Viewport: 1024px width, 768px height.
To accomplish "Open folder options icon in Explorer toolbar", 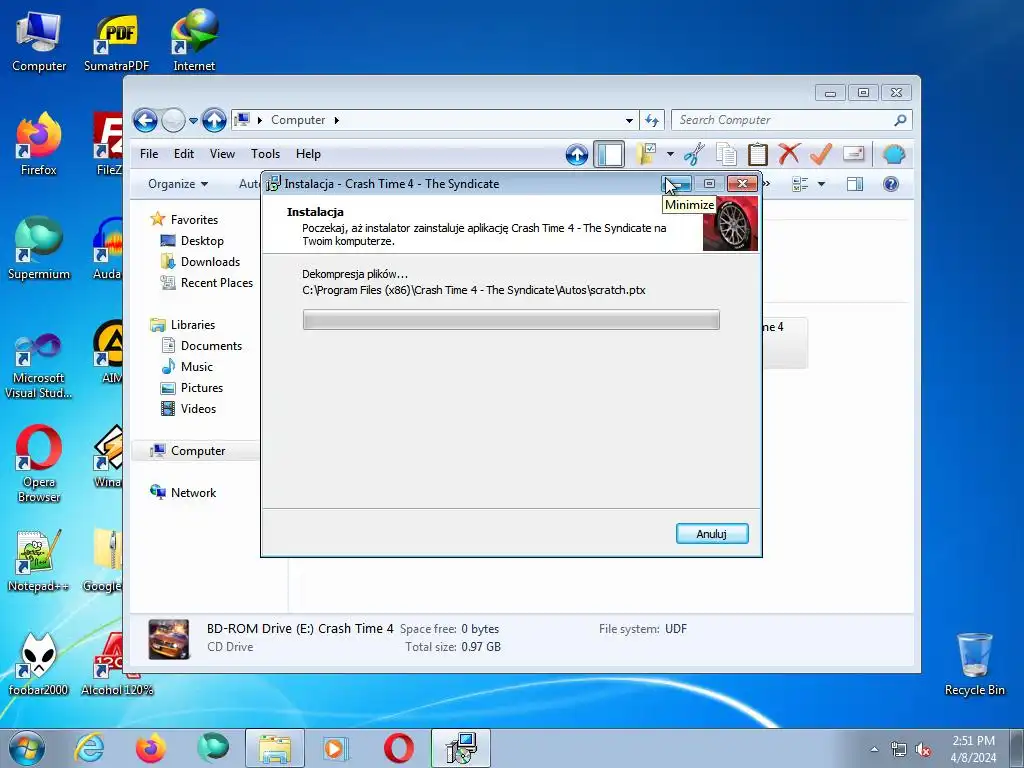I will [x=646, y=154].
